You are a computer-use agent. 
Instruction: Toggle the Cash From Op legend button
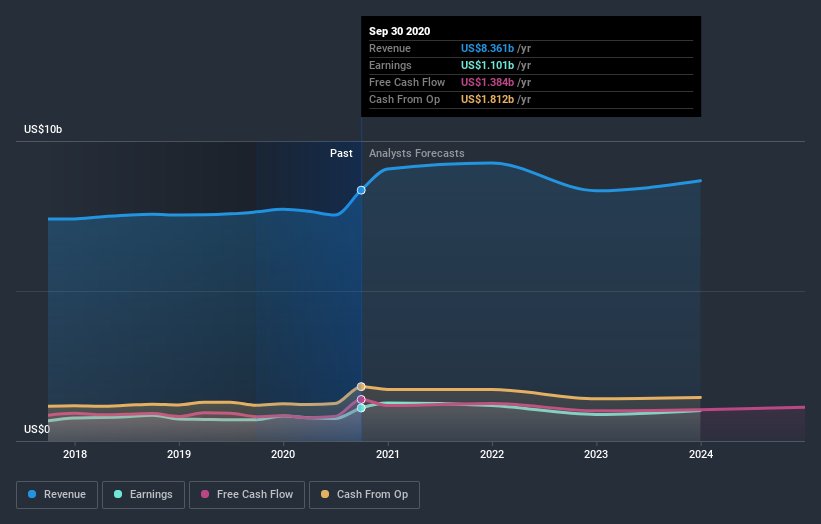(364, 495)
